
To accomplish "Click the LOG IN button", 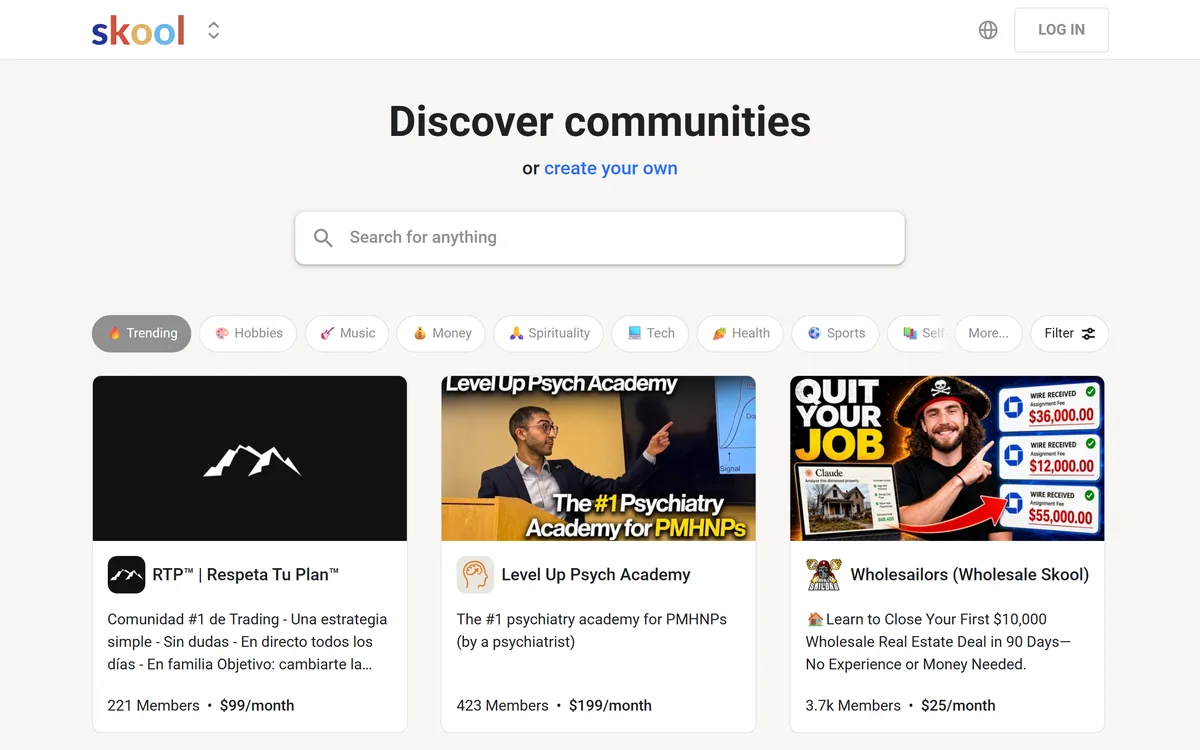I will point(1061,30).
